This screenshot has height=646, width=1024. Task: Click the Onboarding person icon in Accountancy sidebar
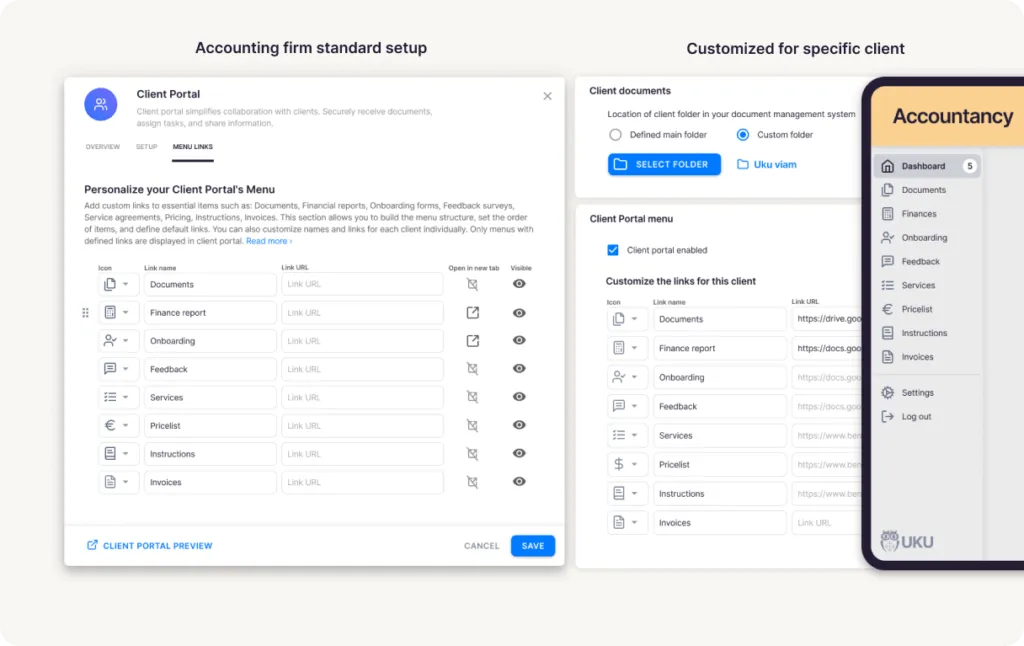click(x=887, y=237)
